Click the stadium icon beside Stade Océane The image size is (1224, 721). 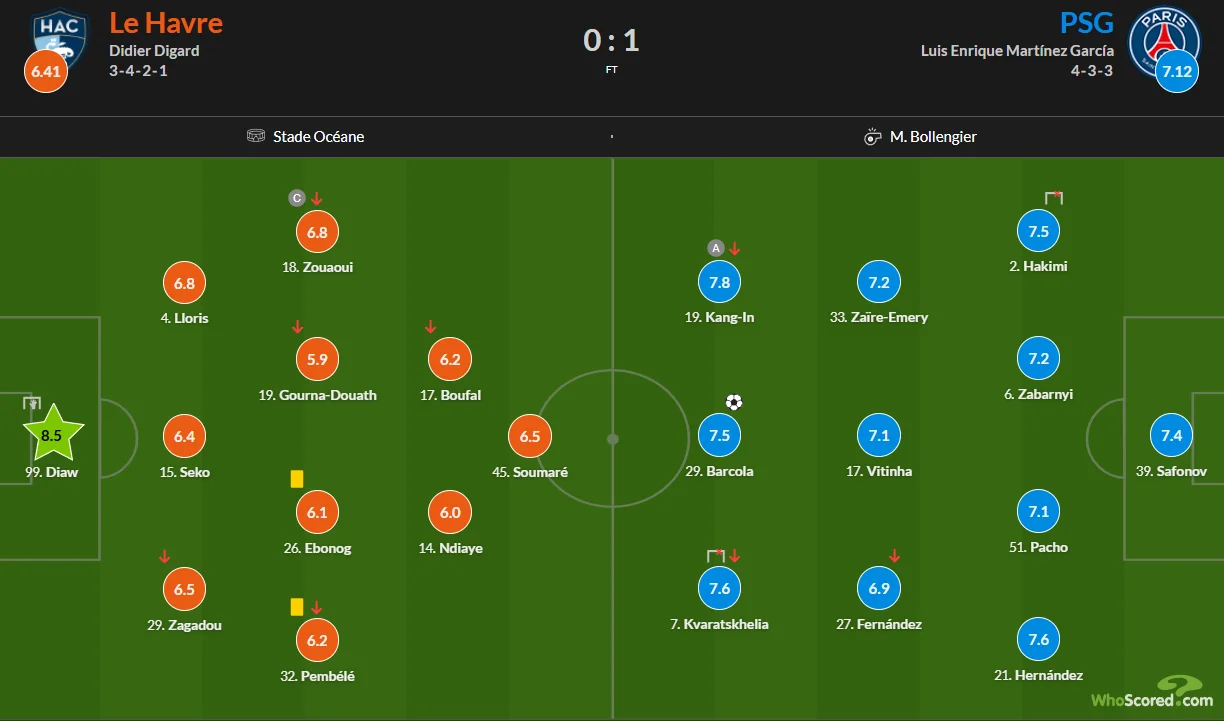tap(256, 136)
